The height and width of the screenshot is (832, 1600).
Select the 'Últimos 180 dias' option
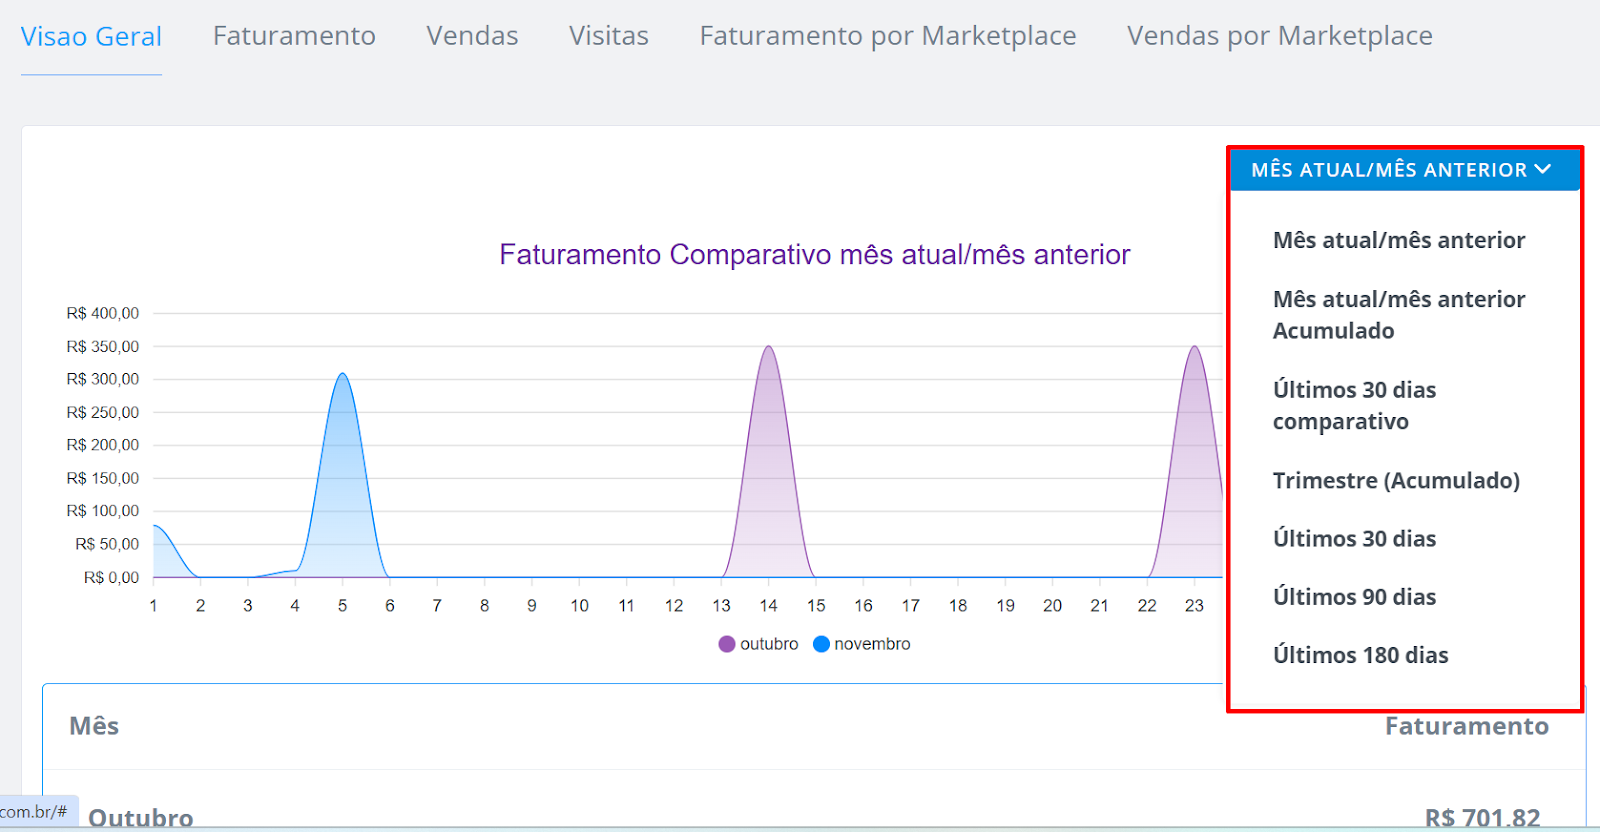[1360, 655]
